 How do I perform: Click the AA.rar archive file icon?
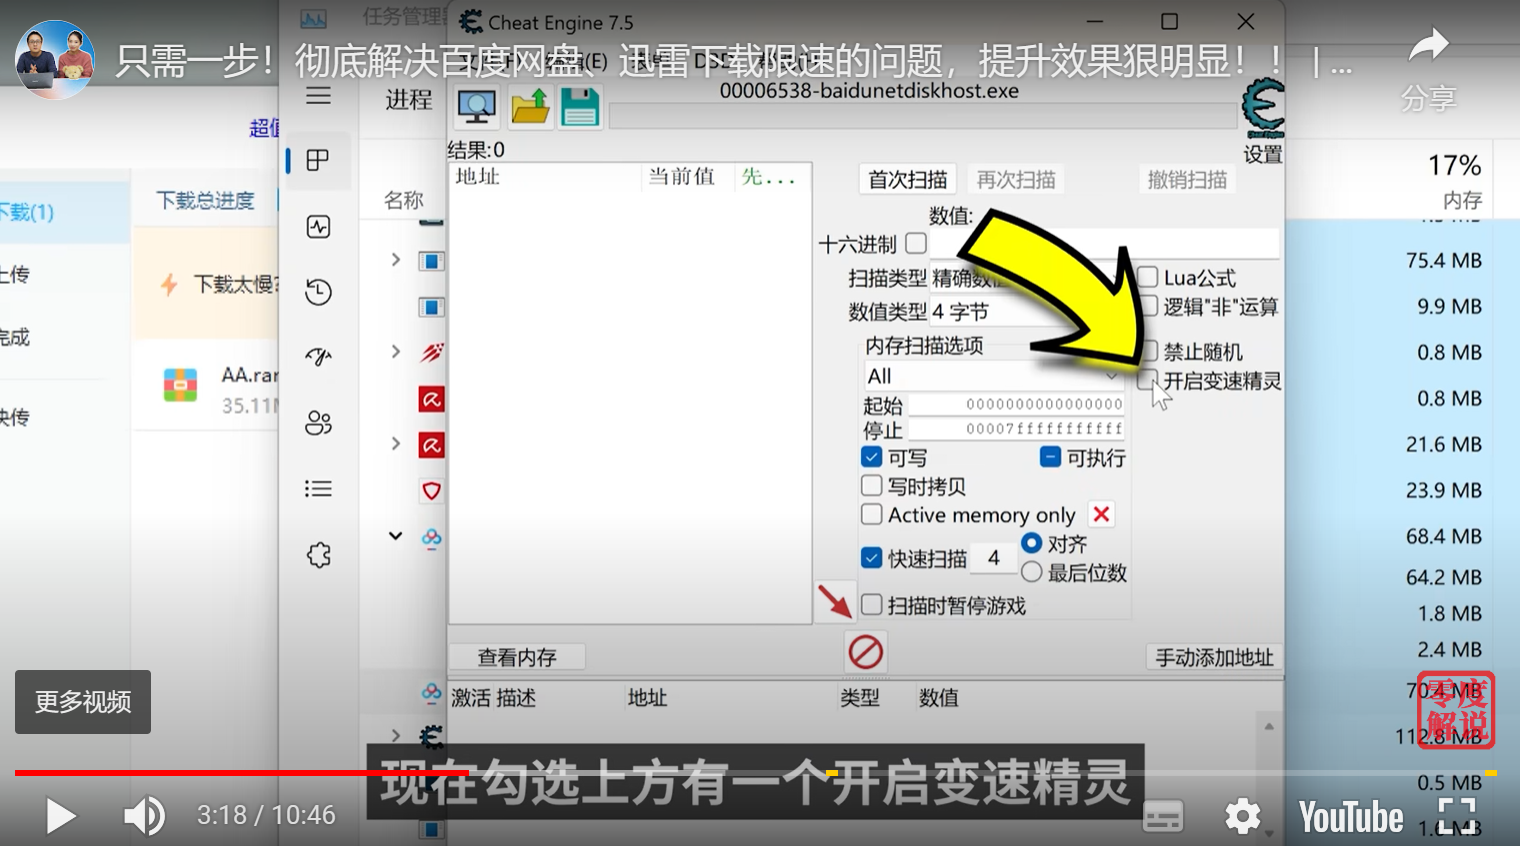pyautogui.click(x=180, y=385)
